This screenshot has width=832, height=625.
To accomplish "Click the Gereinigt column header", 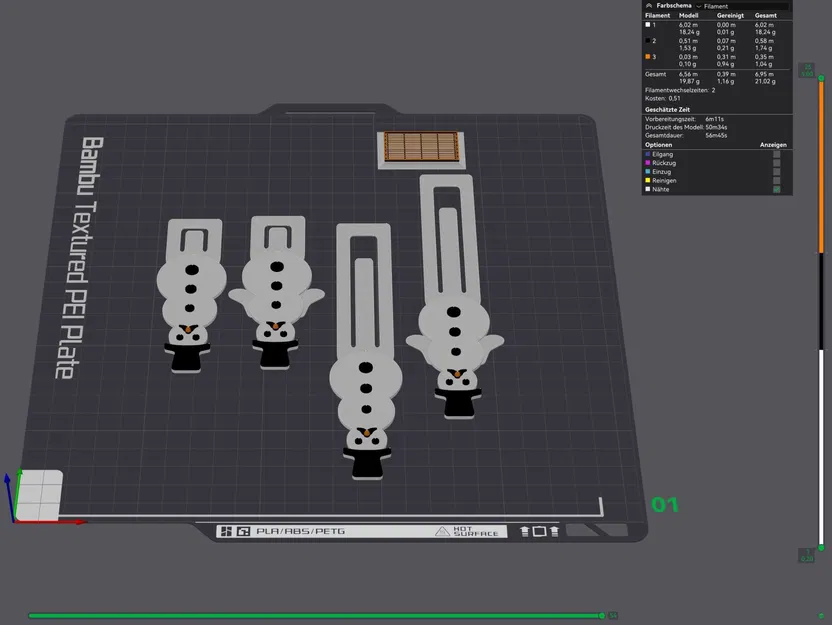I will pyautogui.click(x=730, y=15).
